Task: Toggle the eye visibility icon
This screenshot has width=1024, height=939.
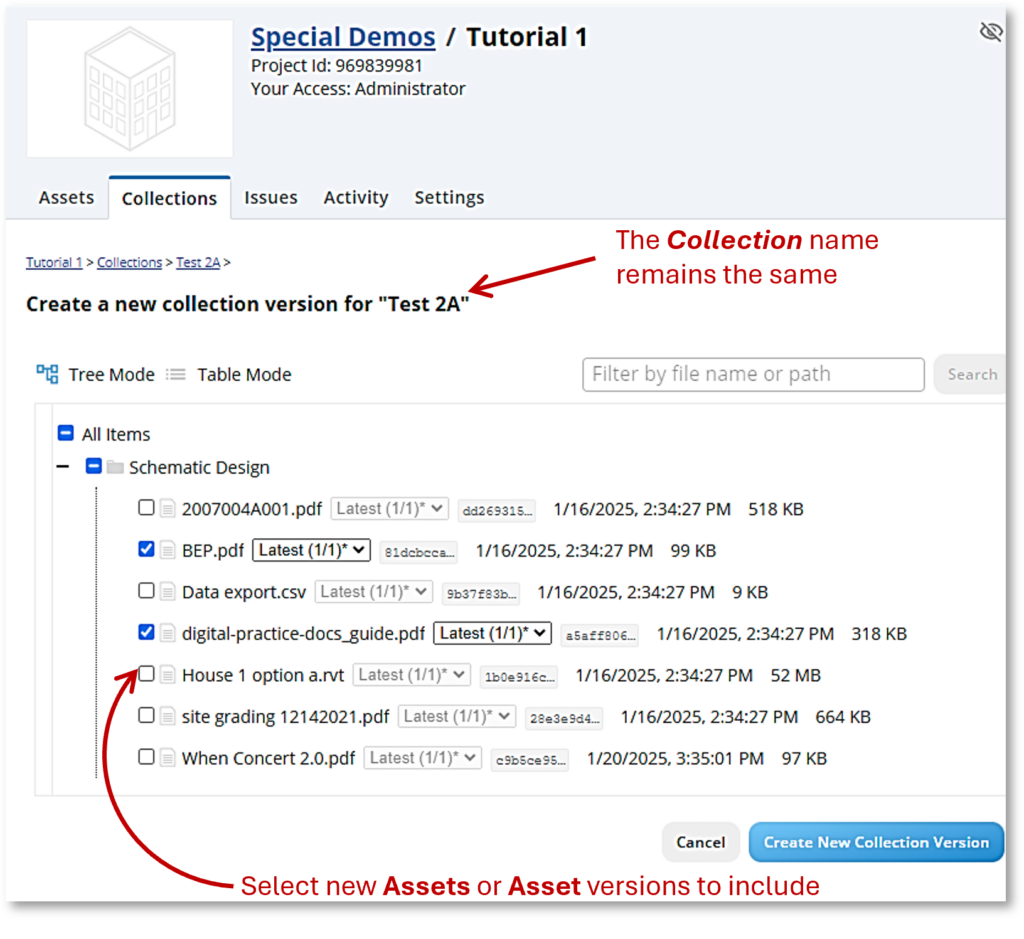Action: pyautogui.click(x=991, y=31)
